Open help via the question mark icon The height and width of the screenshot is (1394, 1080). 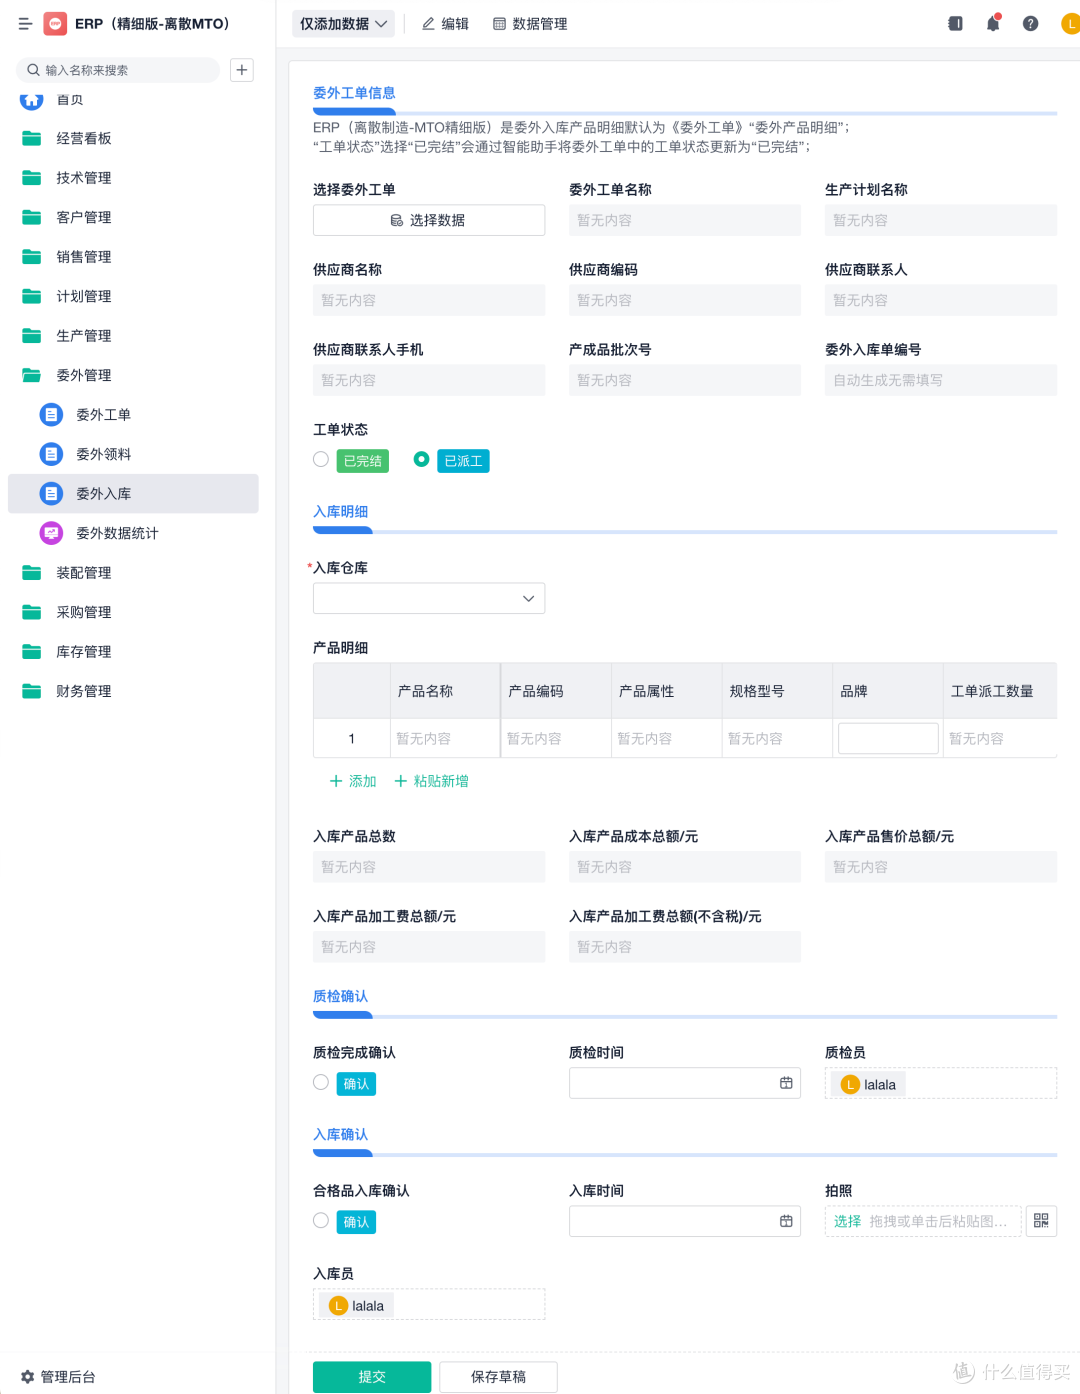1030,24
